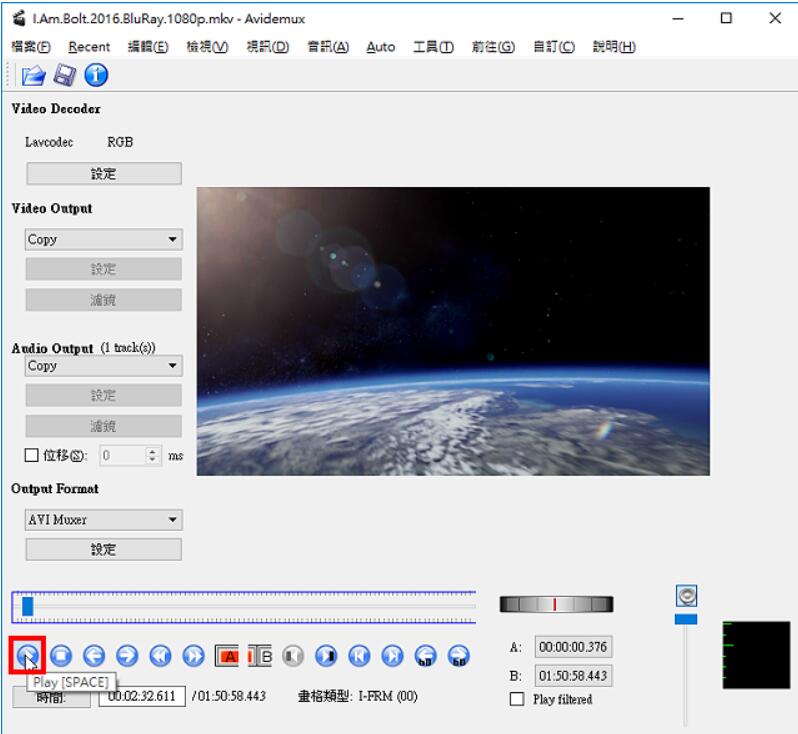Click marker A time 00:00:00.376

tap(573, 647)
